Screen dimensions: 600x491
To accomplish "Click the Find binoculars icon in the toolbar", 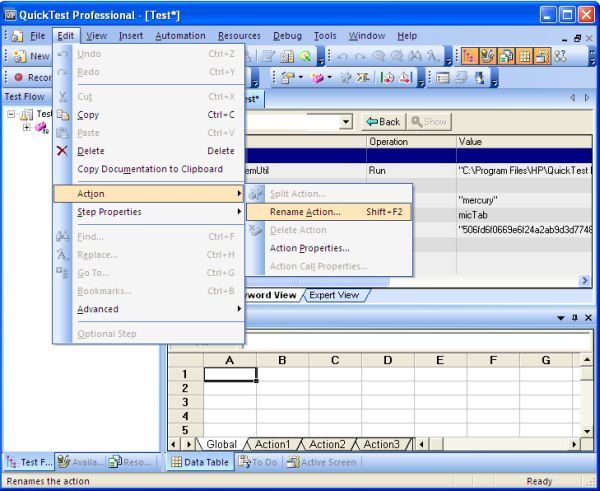I will click(x=415, y=57).
